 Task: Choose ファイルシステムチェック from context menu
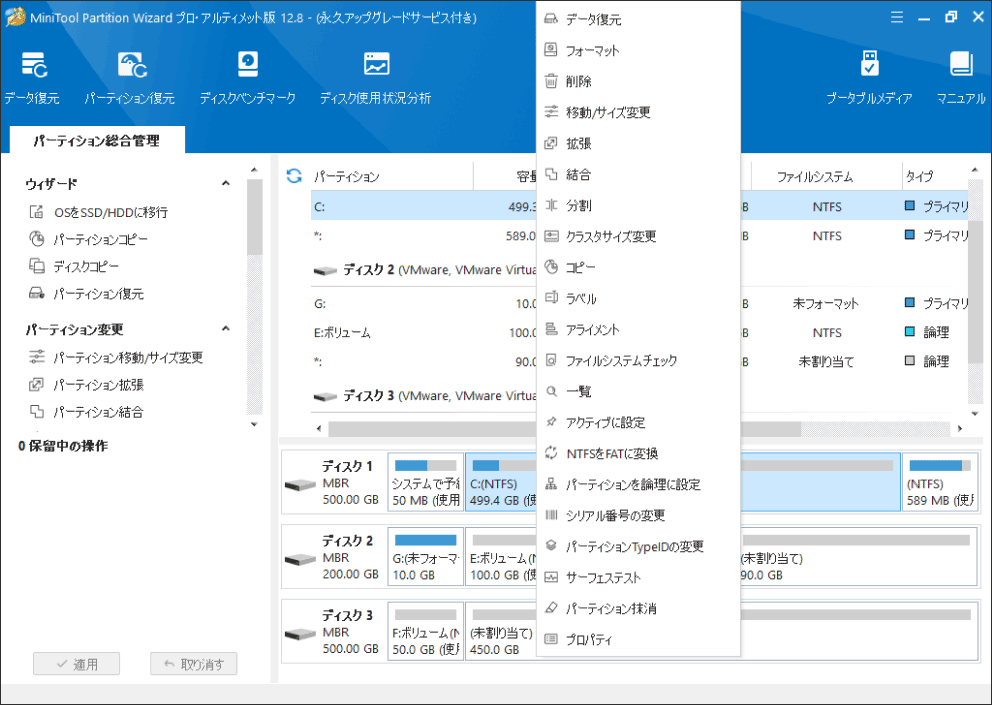click(638, 360)
